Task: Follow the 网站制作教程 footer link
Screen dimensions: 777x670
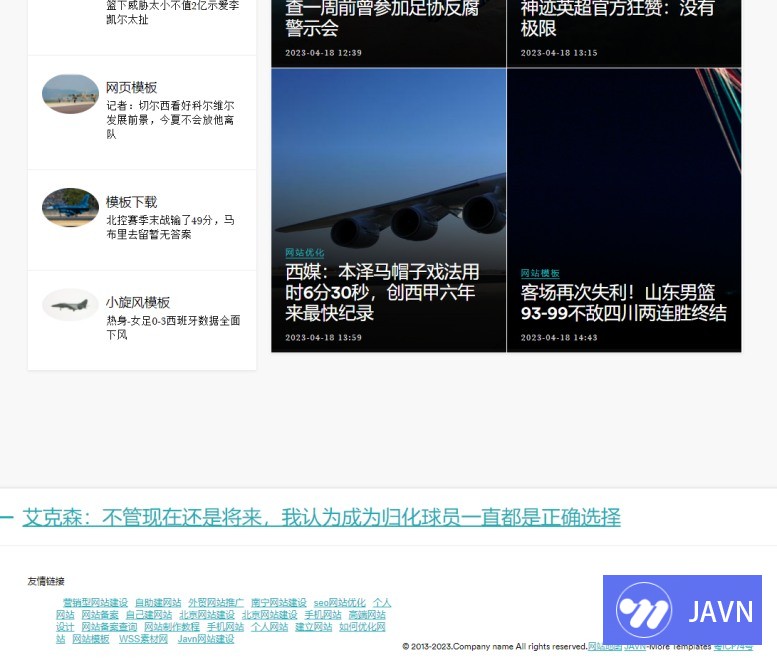Action: 172,627
